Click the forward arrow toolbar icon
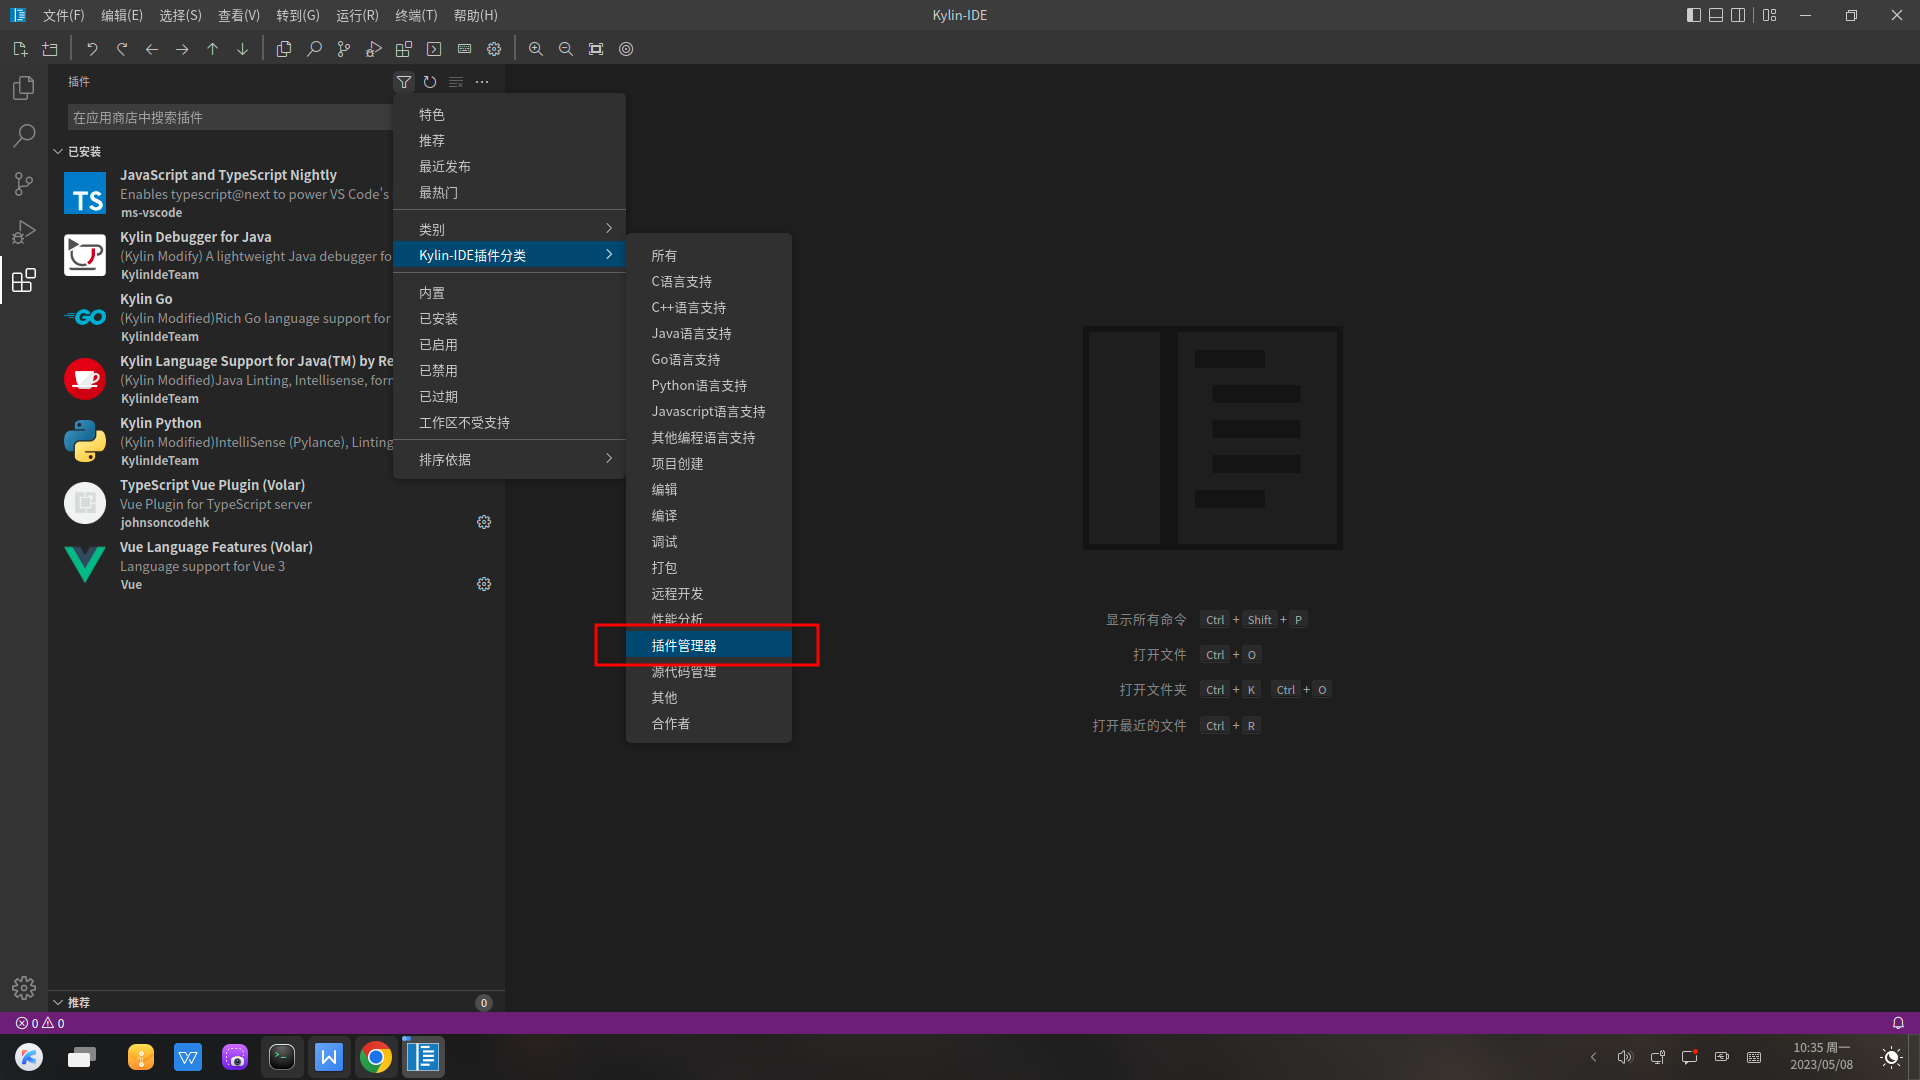 coord(182,49)
